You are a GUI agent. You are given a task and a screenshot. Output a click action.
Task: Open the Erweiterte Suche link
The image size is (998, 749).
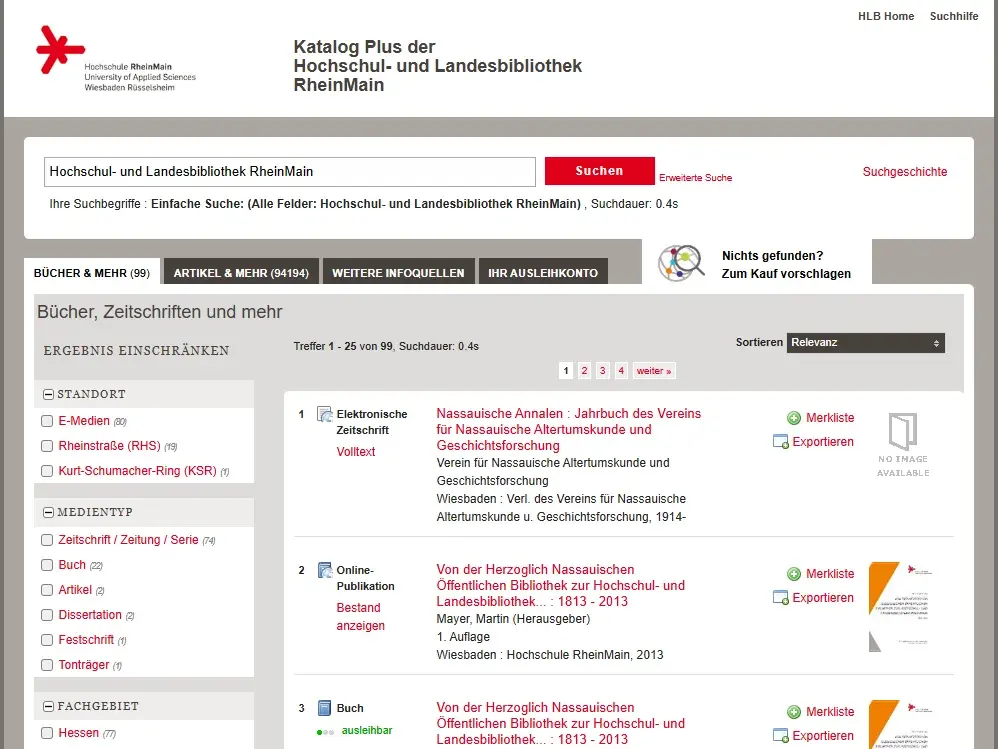coord(696,177)
